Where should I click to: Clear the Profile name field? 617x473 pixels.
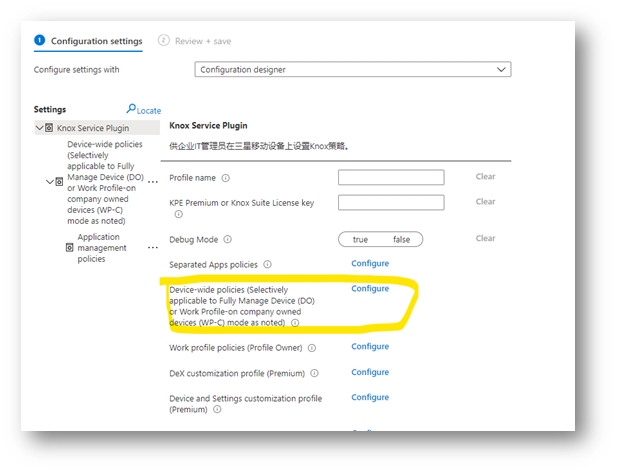pyautogui.click(x=485, y=177)
